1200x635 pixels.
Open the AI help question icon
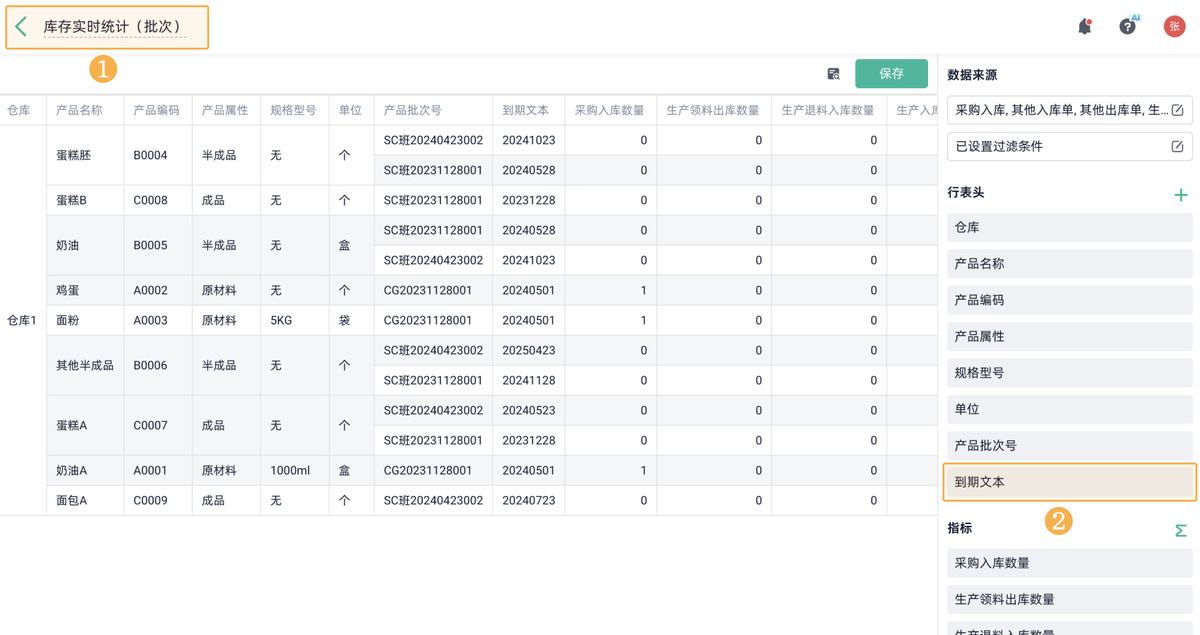pyautogui.click(x=1127, y=27)
